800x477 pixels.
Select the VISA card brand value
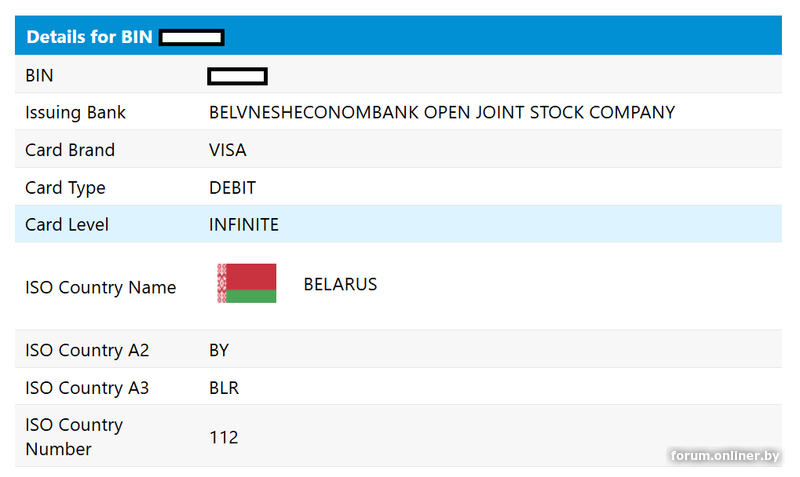227,150
